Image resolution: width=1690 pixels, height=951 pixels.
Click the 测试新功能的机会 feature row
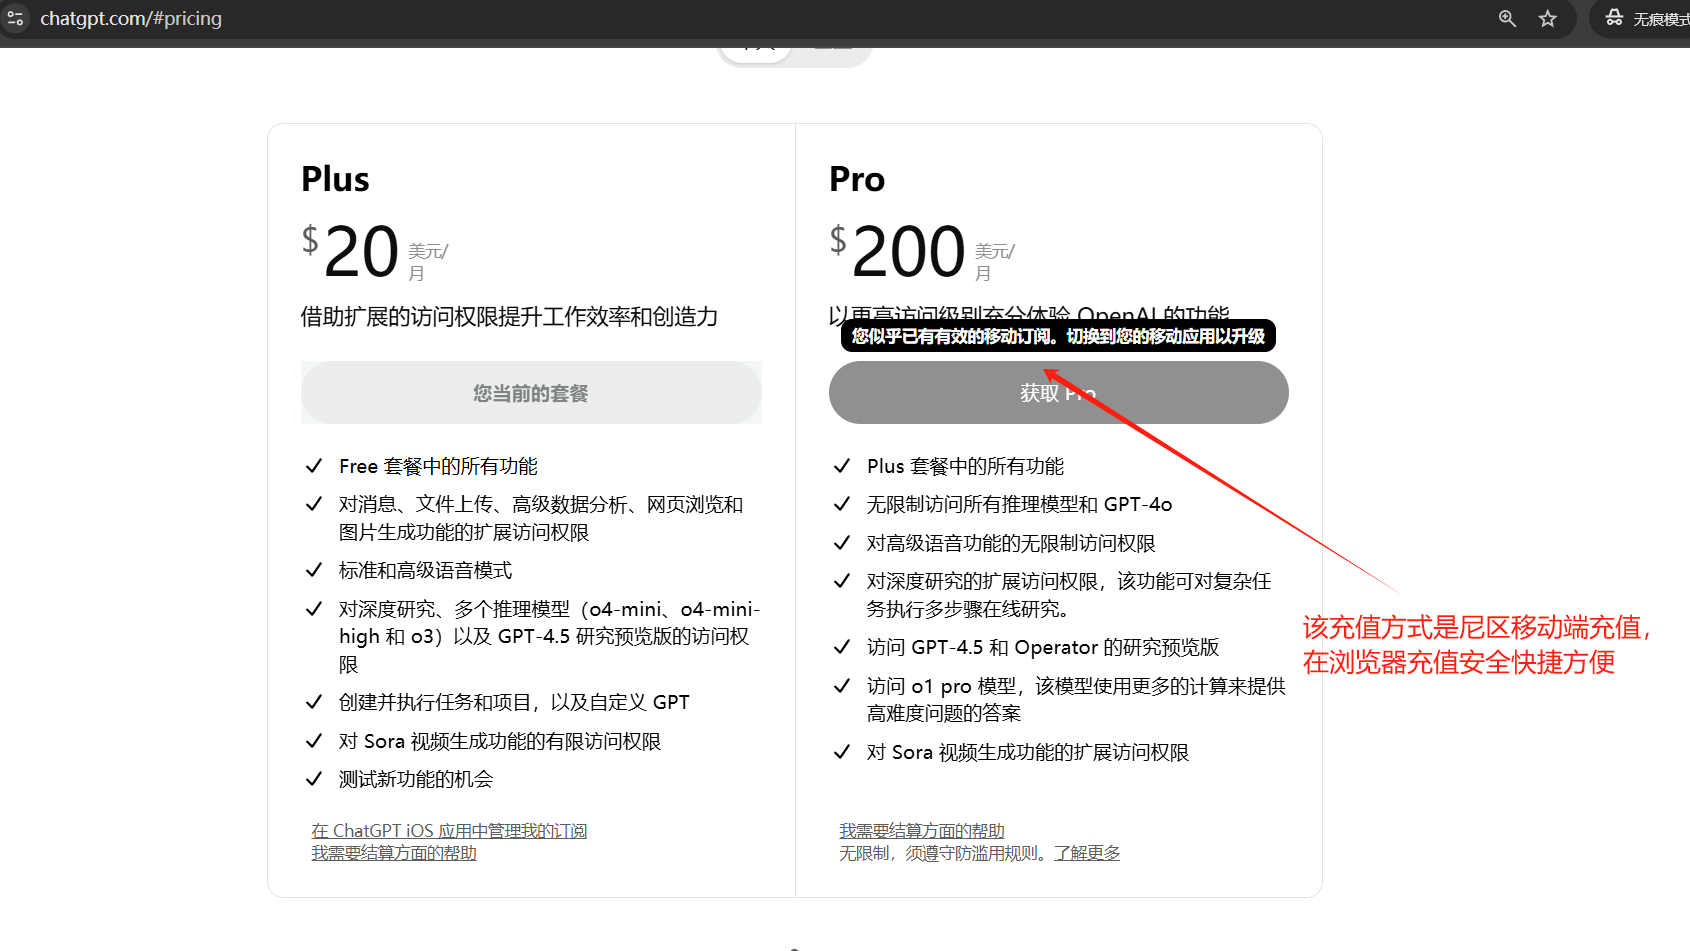click(416, 779)
